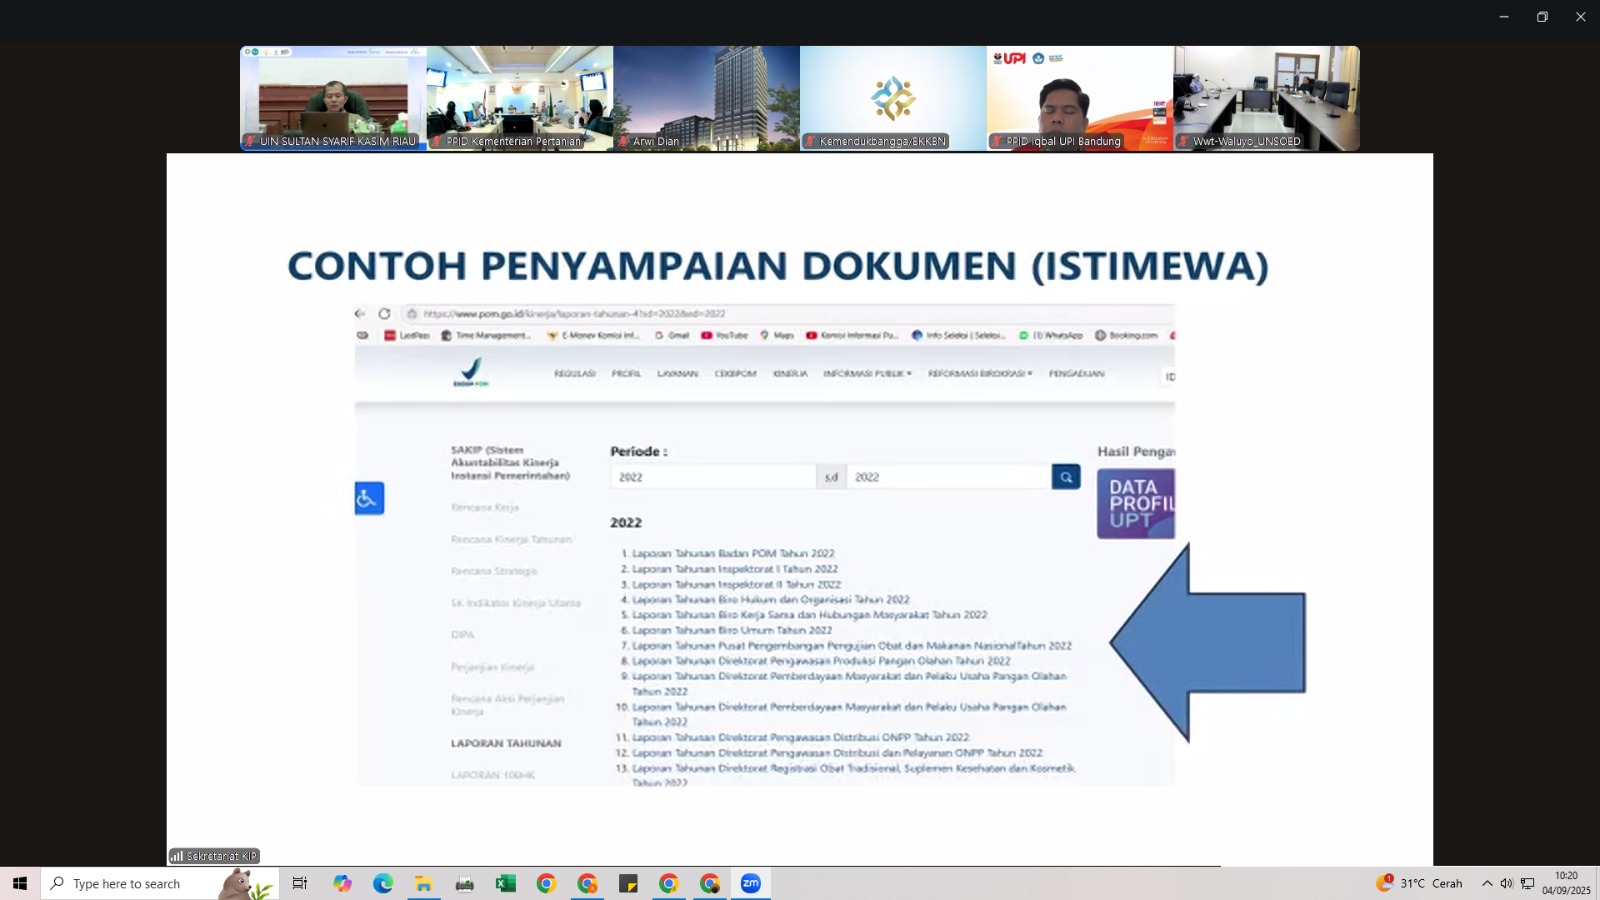The image size is (1600, 900).
Task: Click the volume speaker icon in the tray
Action: pyautogui.click(x=1506, y=884)
